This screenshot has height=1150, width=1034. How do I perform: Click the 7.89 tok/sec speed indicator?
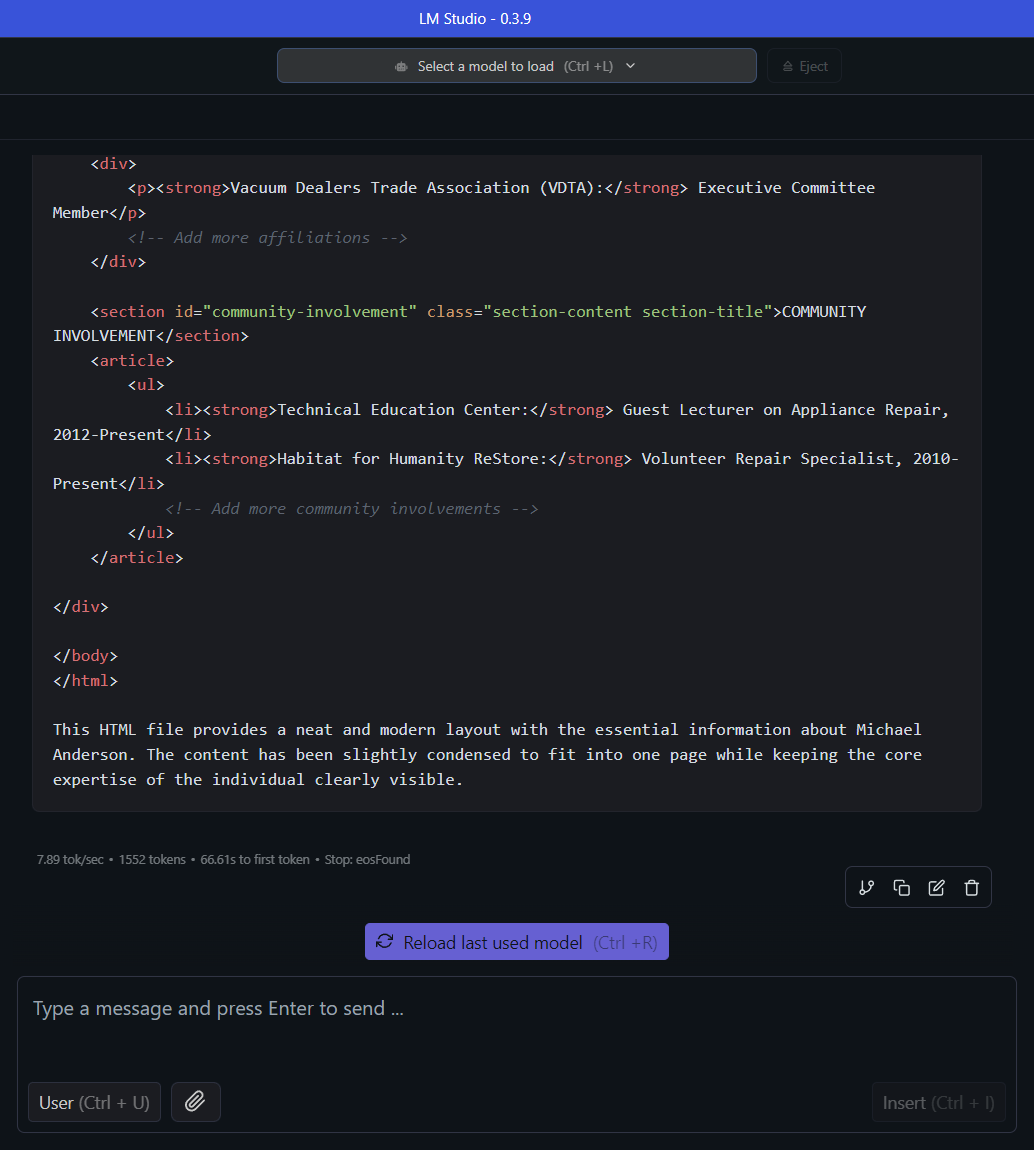[70, 859]
